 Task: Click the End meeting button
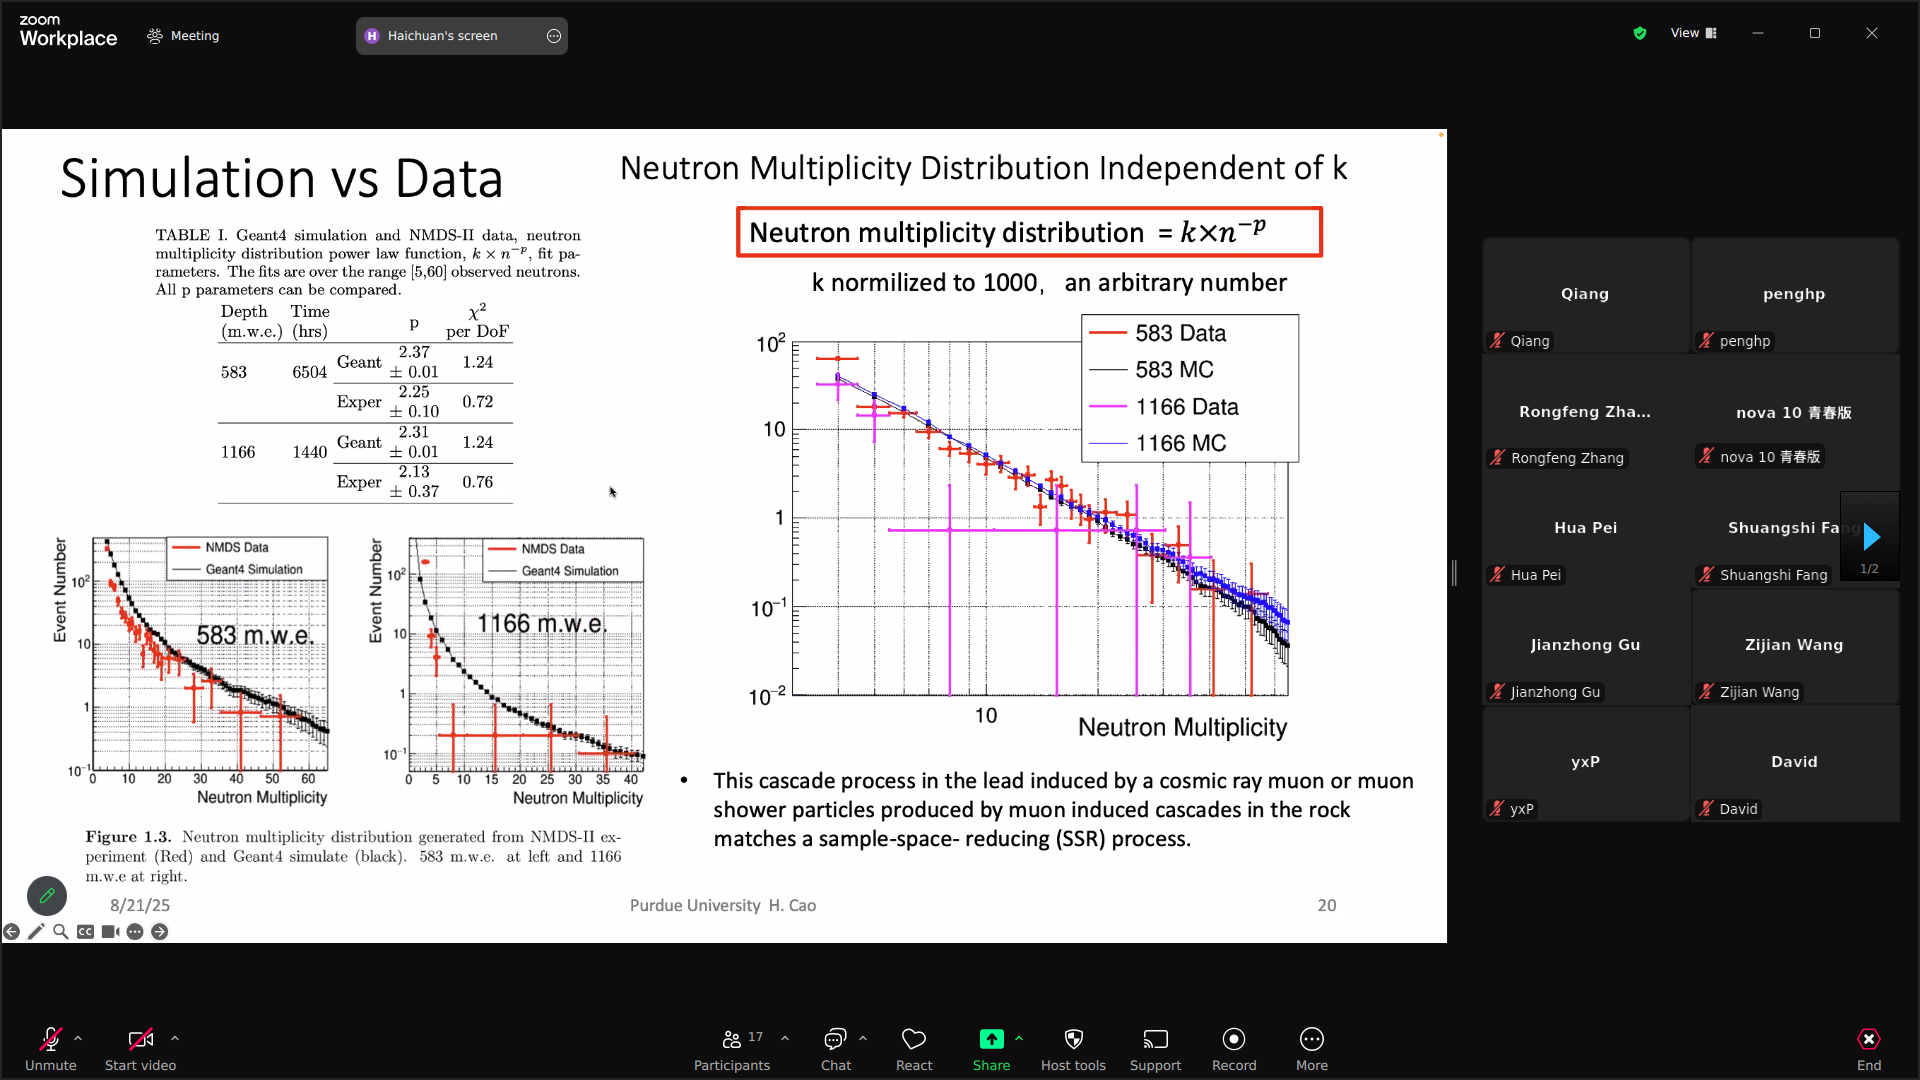tap(1869, 1049)
